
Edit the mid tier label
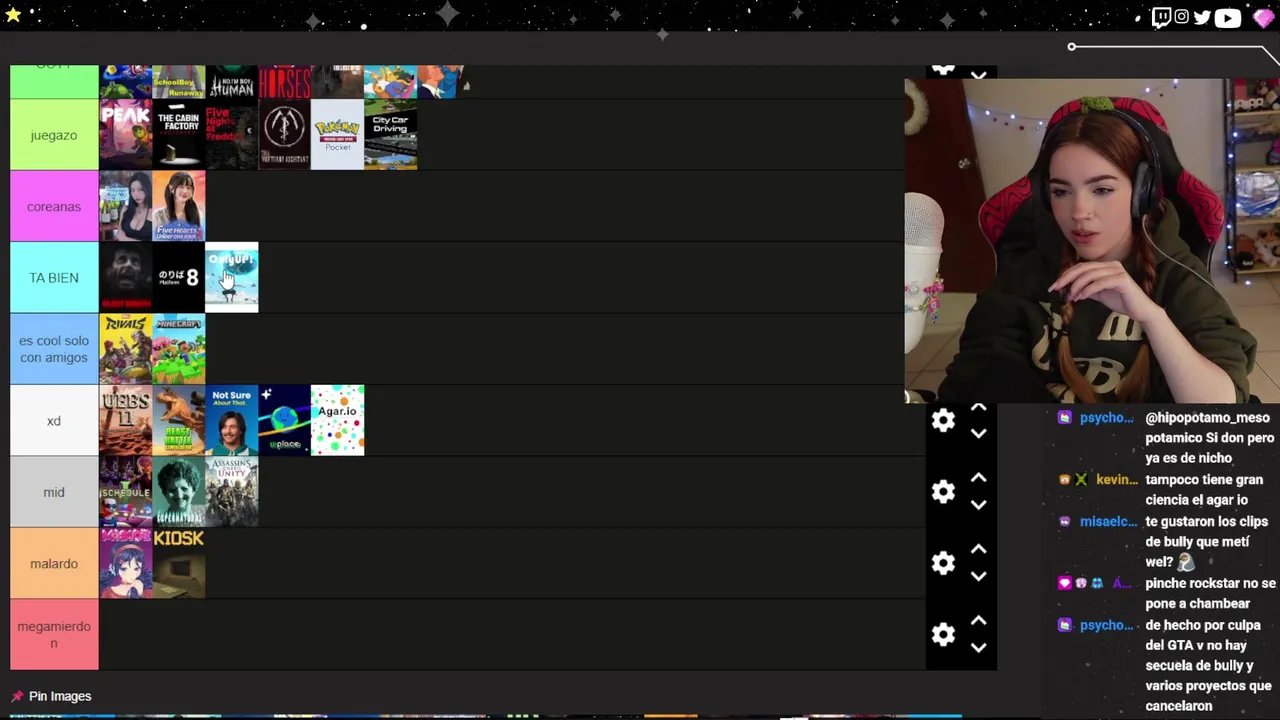point(54,492)
